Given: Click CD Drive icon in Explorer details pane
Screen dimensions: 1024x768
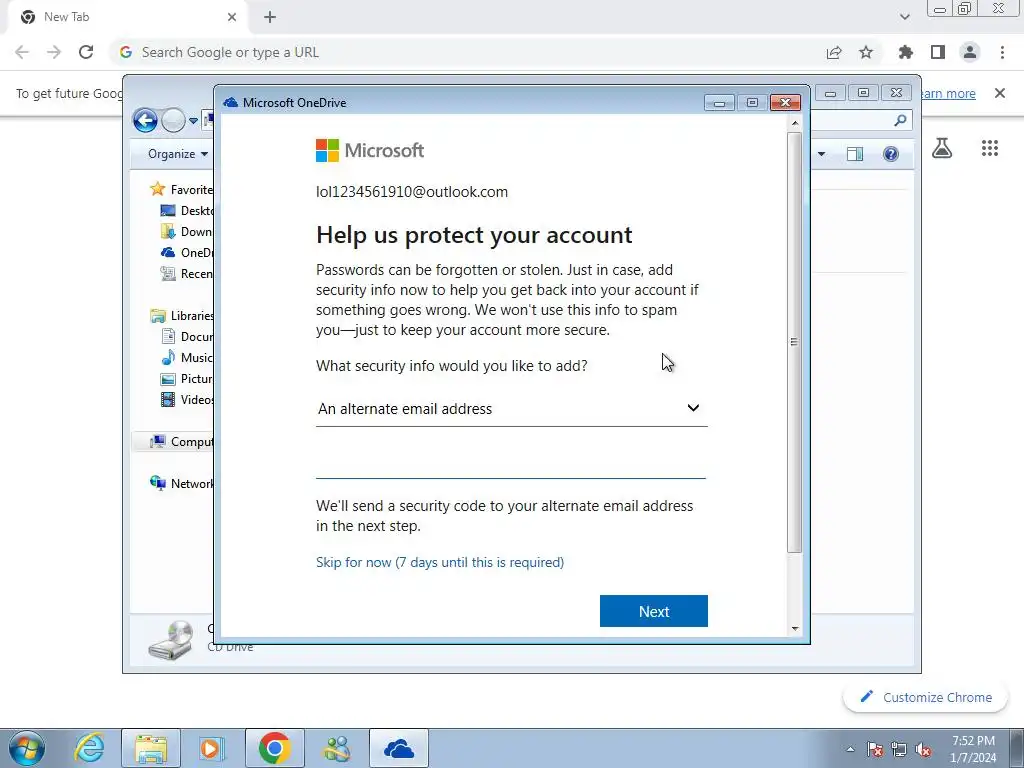Looking at the screenshot, I should (171, 640).
